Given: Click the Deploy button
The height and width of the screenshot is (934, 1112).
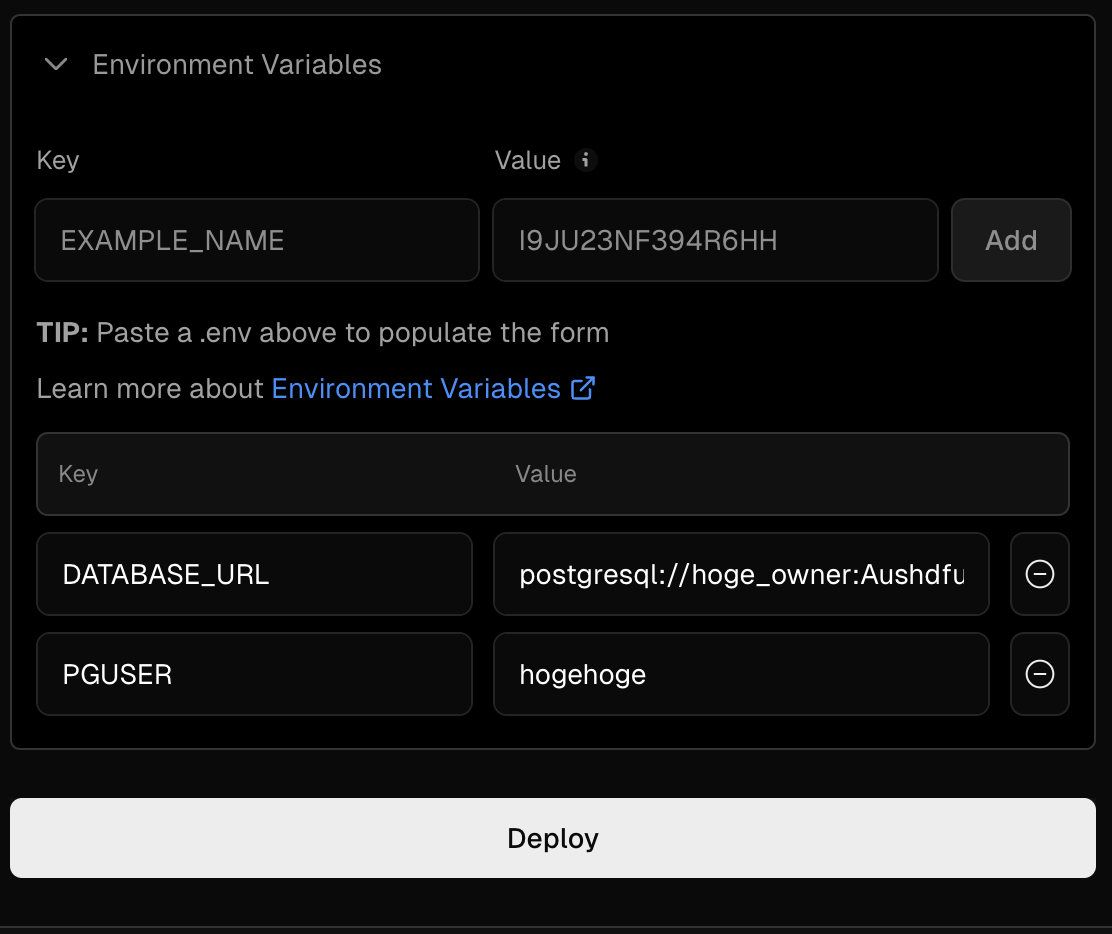Looking at the screenshot, I should tap(553, 838).
